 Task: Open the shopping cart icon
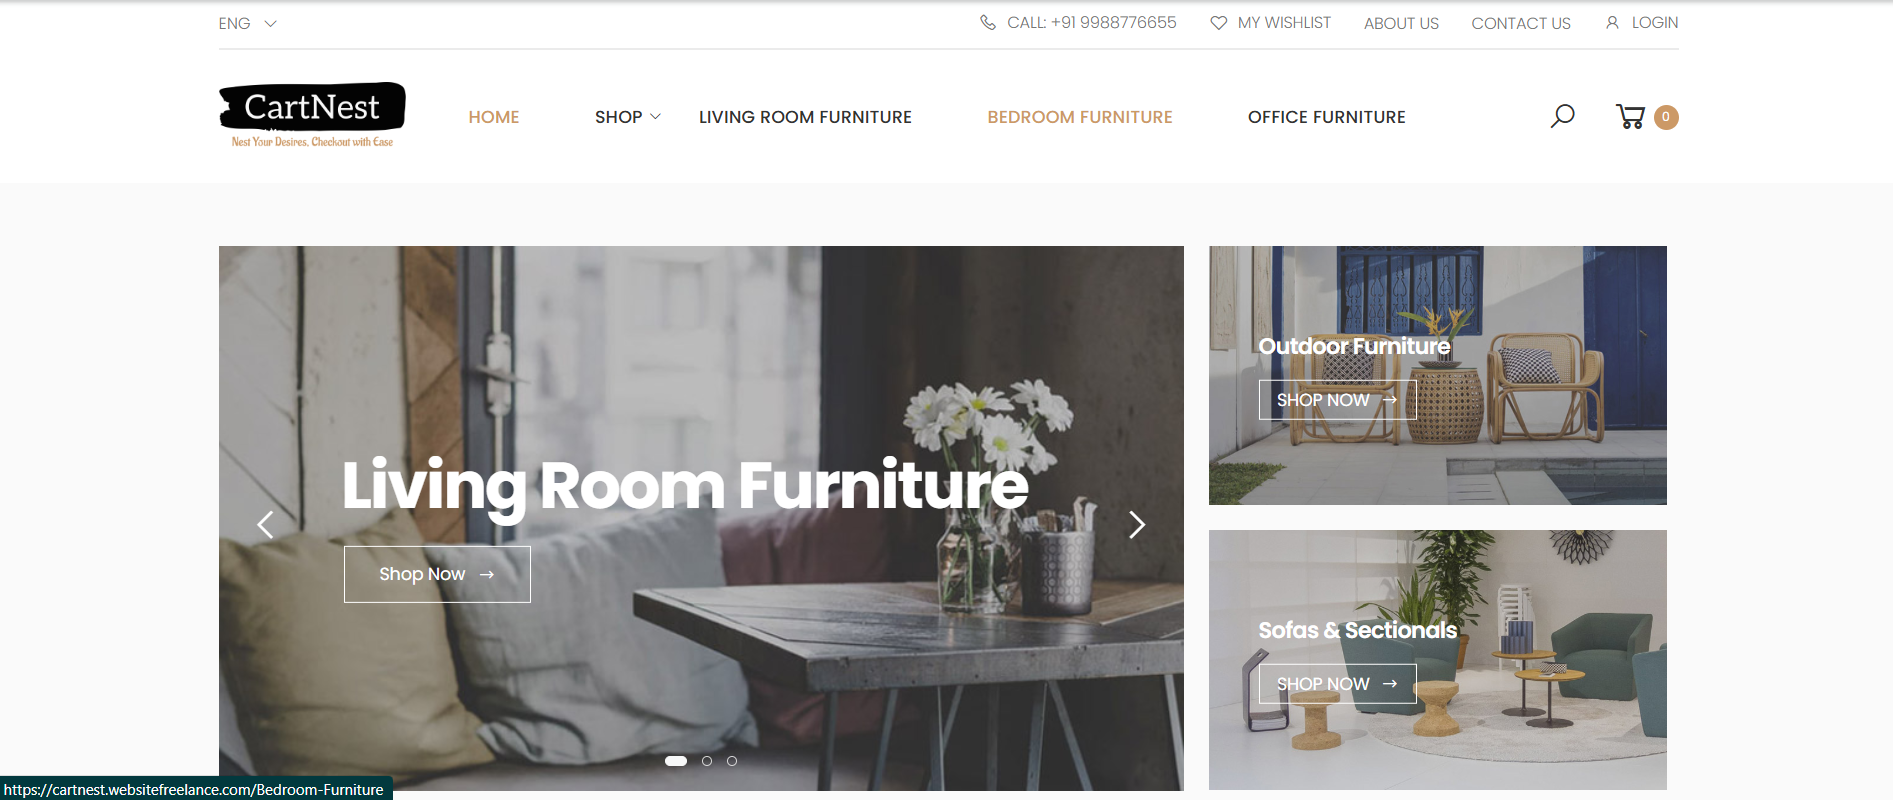tap(1630, 117)
